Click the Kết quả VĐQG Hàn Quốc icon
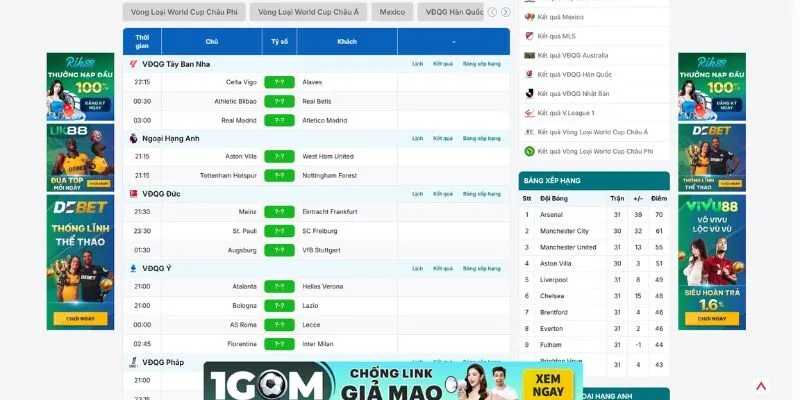The width and height of the screenshot is (800, 400). coord(530,74)
